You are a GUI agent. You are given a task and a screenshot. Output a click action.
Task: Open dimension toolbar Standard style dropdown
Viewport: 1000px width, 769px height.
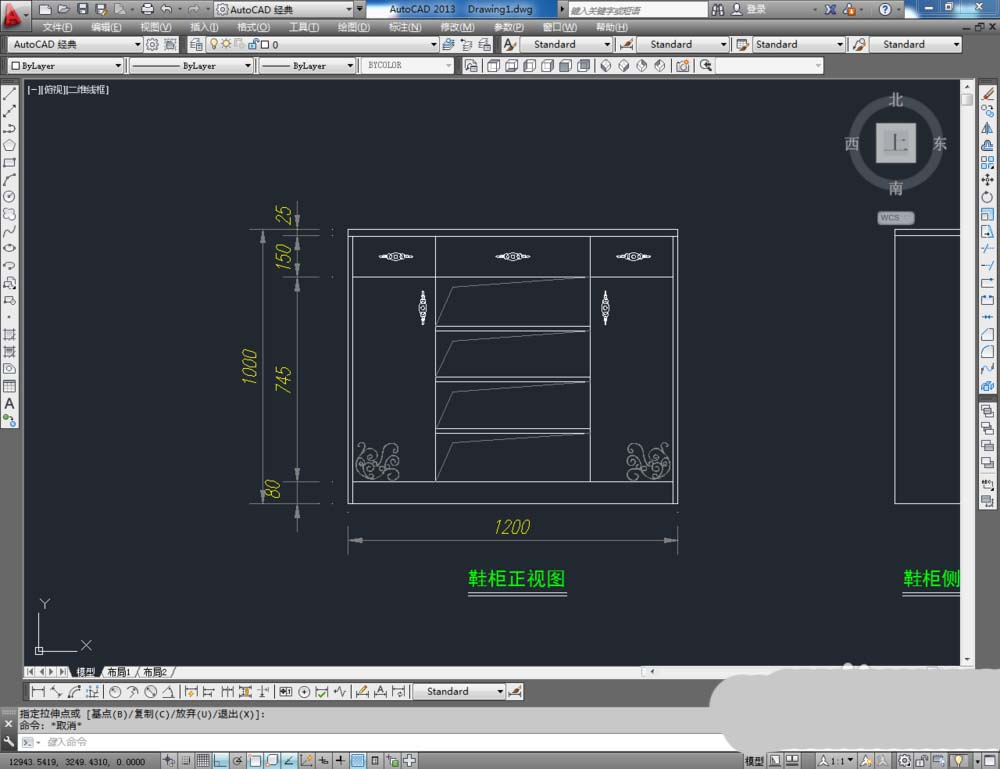[x=459, y=691]
